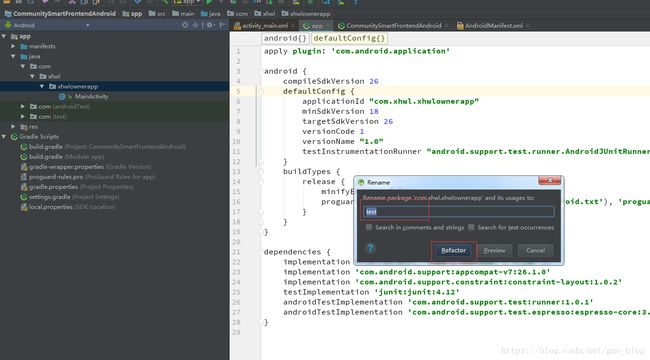
Task: Click the manifests folder icon
Action: coord(24,46)
